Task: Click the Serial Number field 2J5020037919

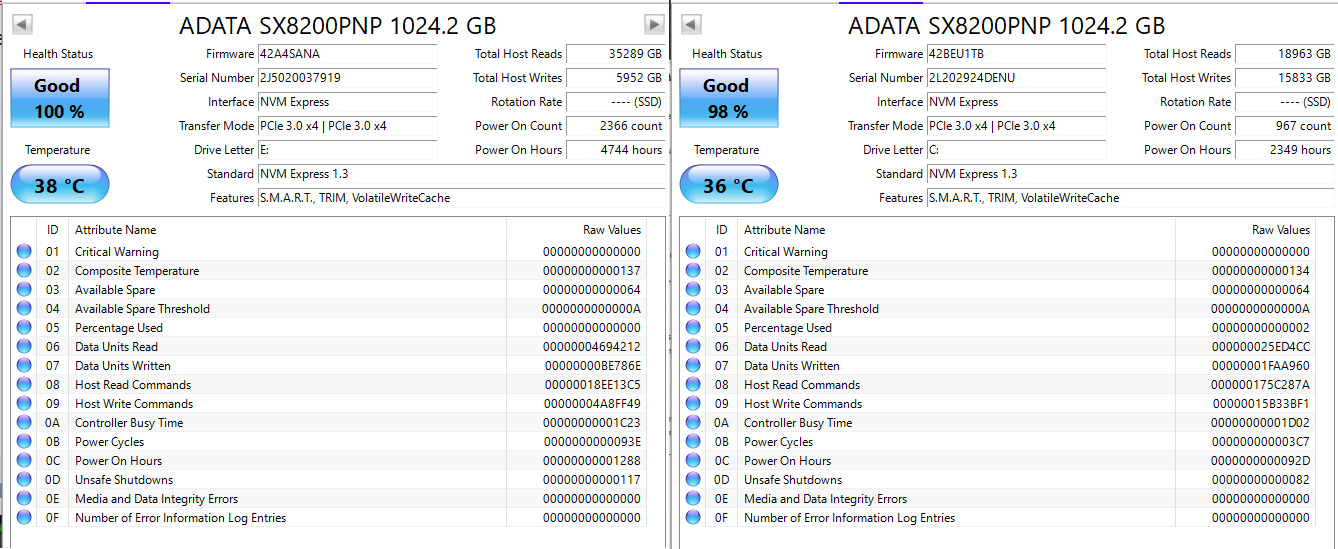Action: pos(347,78)
